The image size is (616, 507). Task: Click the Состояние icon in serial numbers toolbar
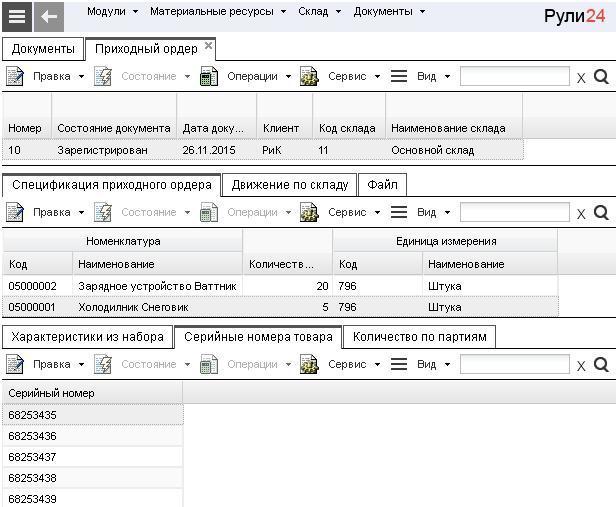point(103,364)
